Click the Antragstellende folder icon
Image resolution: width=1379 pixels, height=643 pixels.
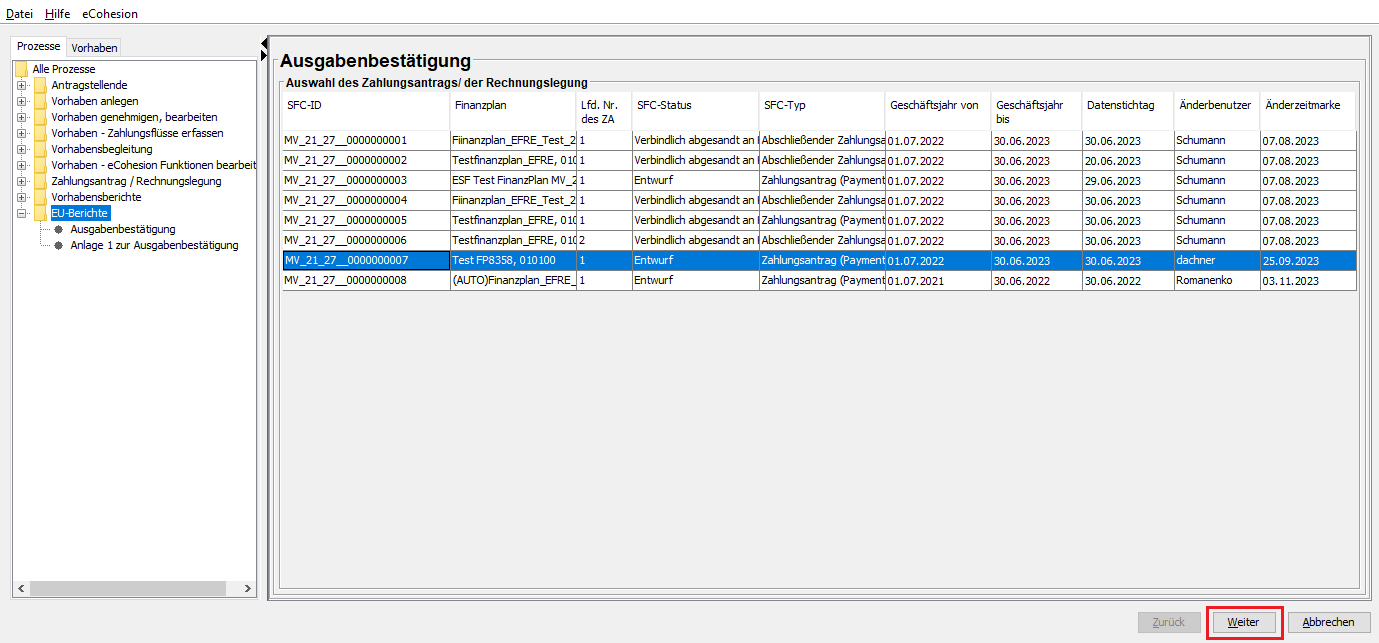click(x=40, y=85)
